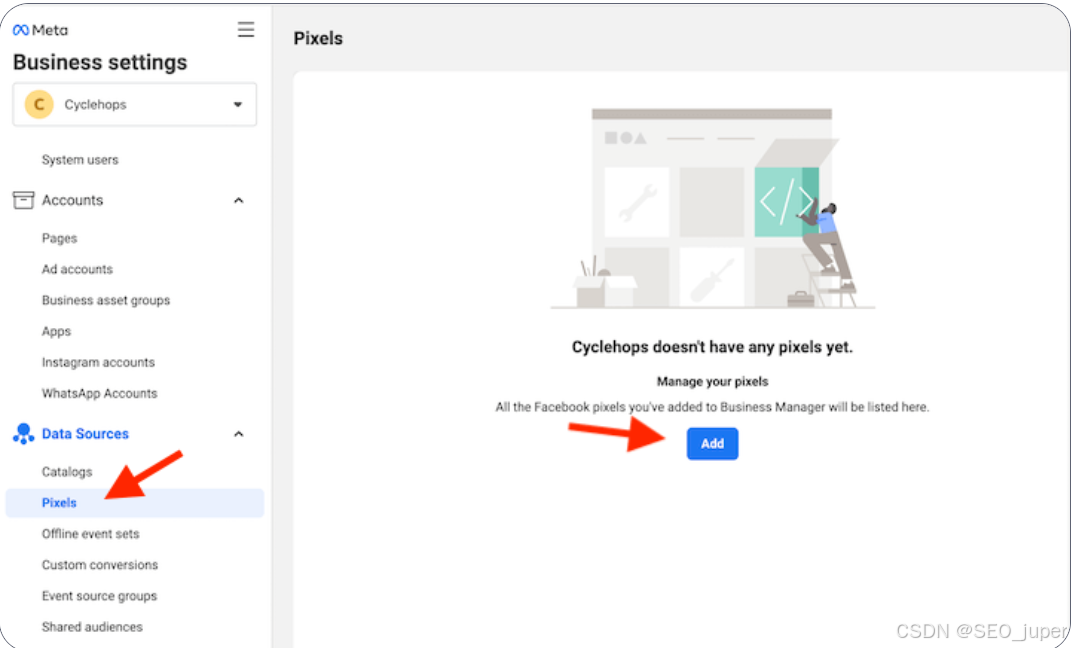Click the blue Add button

coord(712,444)
